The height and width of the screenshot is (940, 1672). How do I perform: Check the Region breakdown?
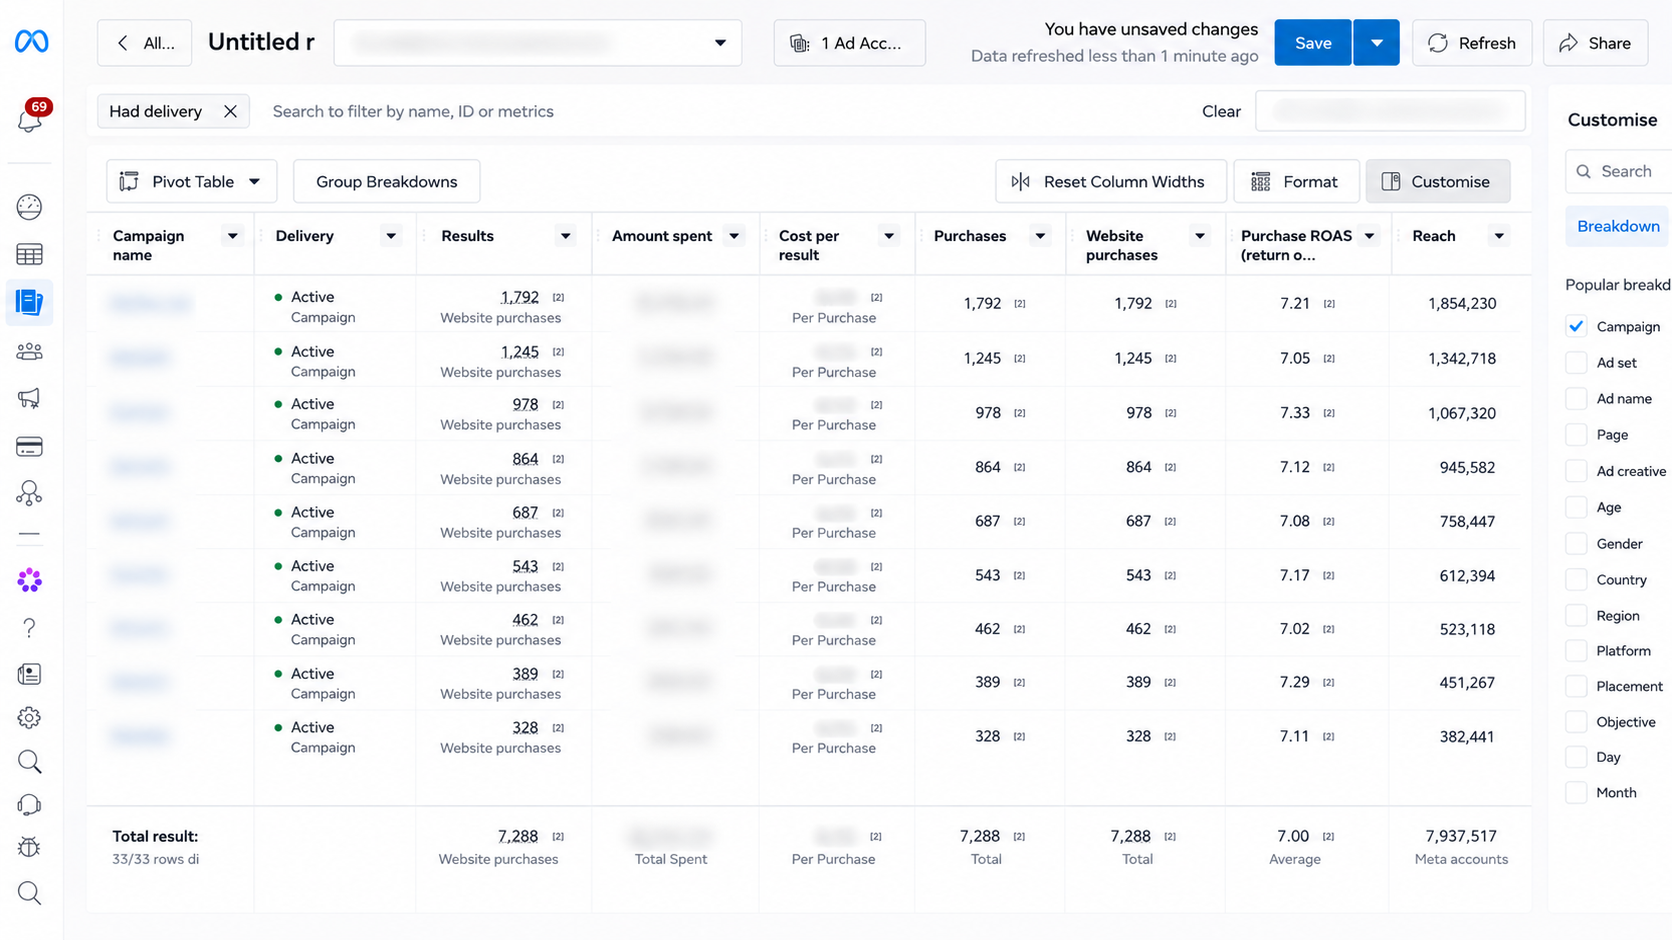tap(1576, 615)
